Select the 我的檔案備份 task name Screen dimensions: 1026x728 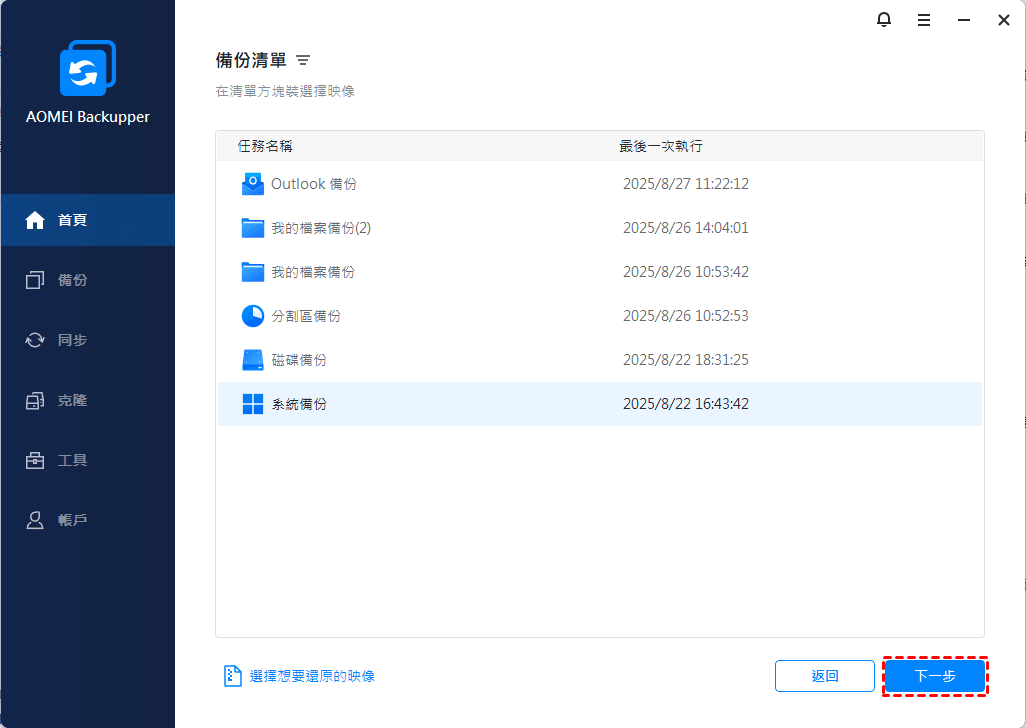tap(313, 271)
